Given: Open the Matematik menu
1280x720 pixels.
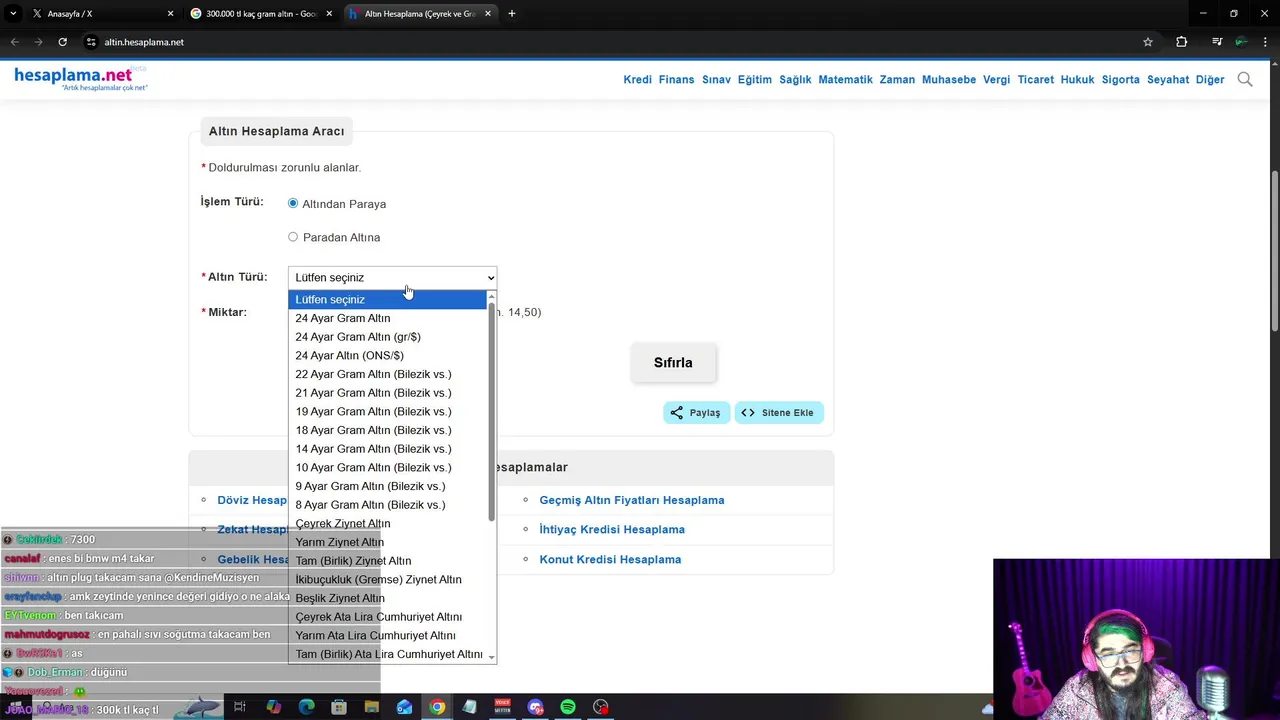Looking at the screenshot, I should (x=845, y=79).
